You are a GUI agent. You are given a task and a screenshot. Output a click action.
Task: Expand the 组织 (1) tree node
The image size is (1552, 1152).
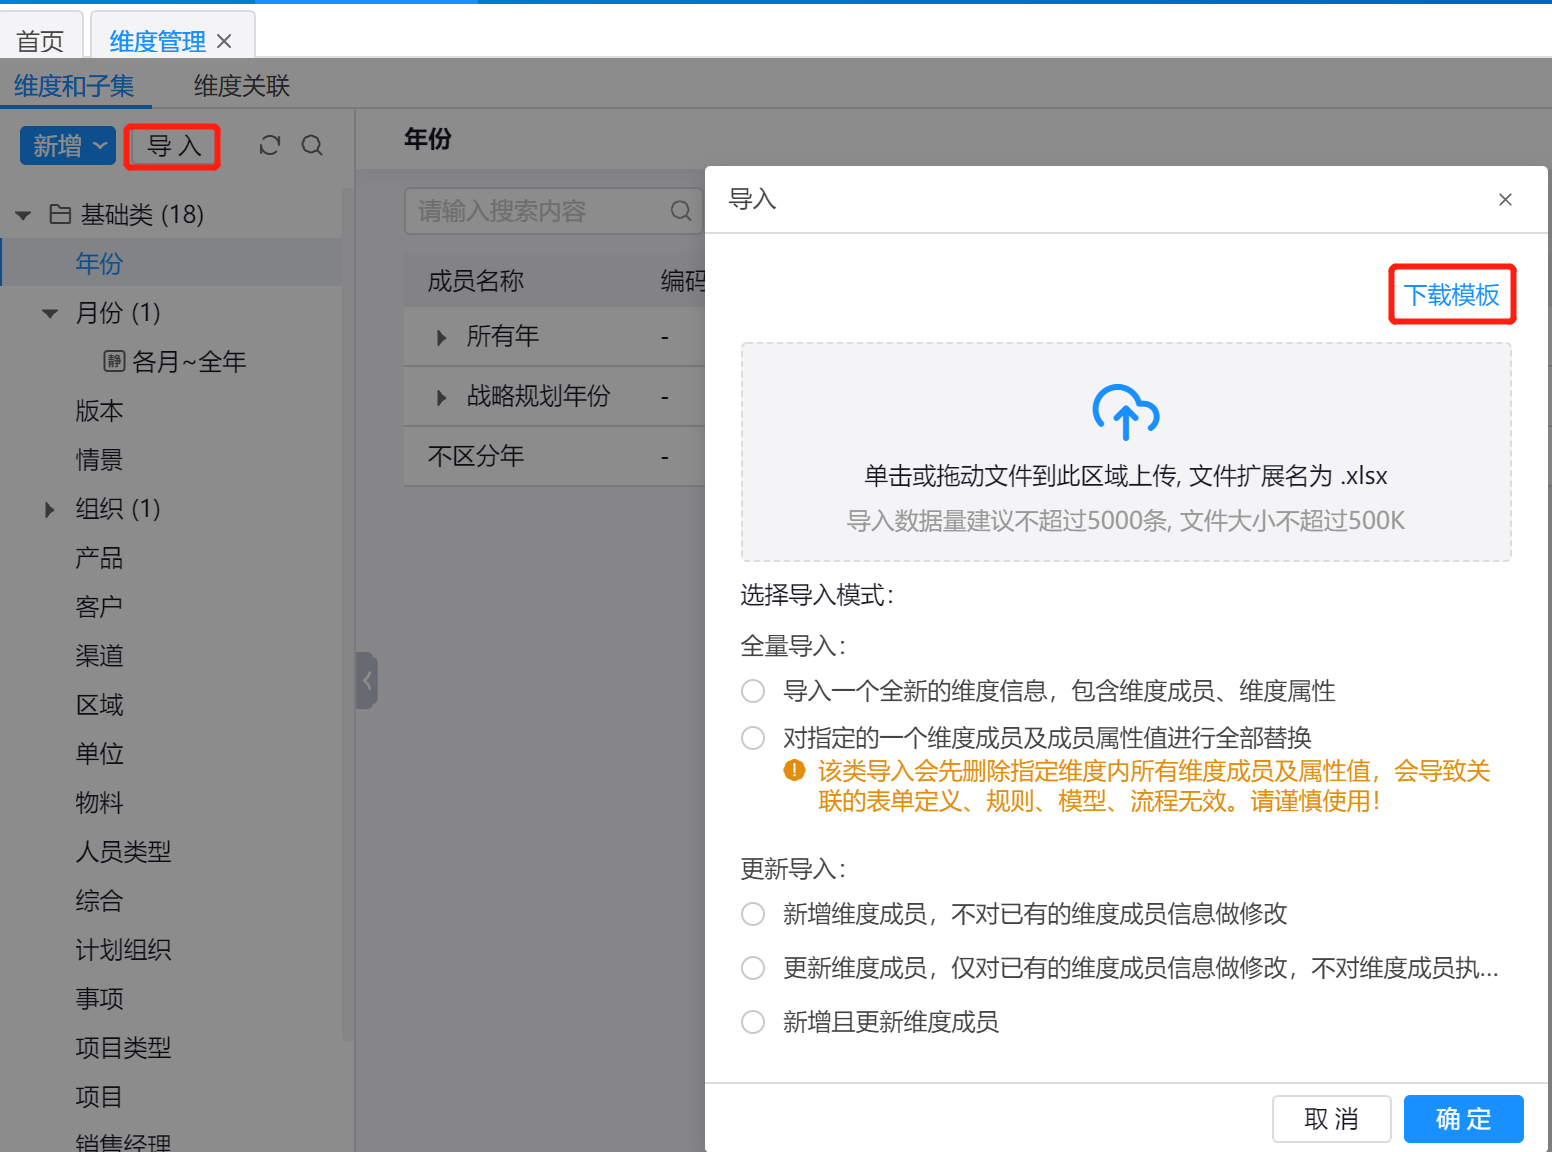[50, 510]
